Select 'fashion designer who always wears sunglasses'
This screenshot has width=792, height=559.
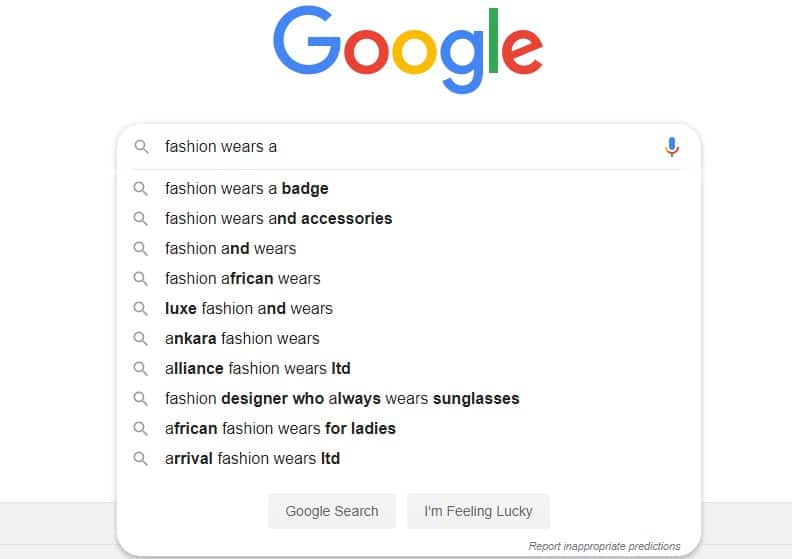click(x=342, y=398)
